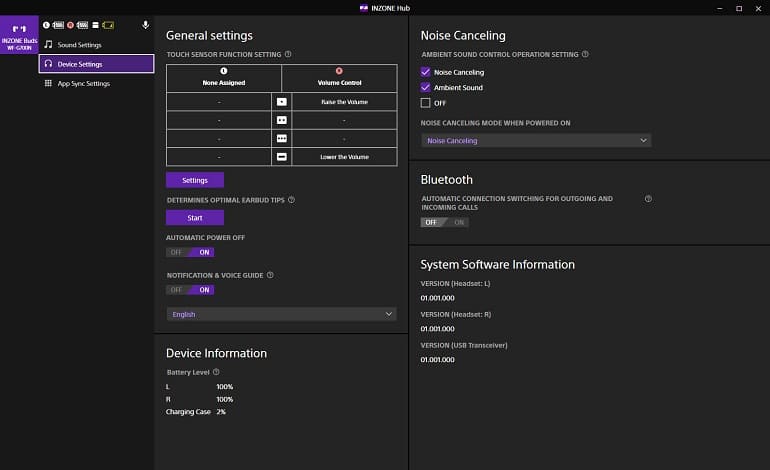This screenshot has height=470, width=770.
Task: Open help for Bluetooth automatic connection switching
Action: [x=648, y=199]
